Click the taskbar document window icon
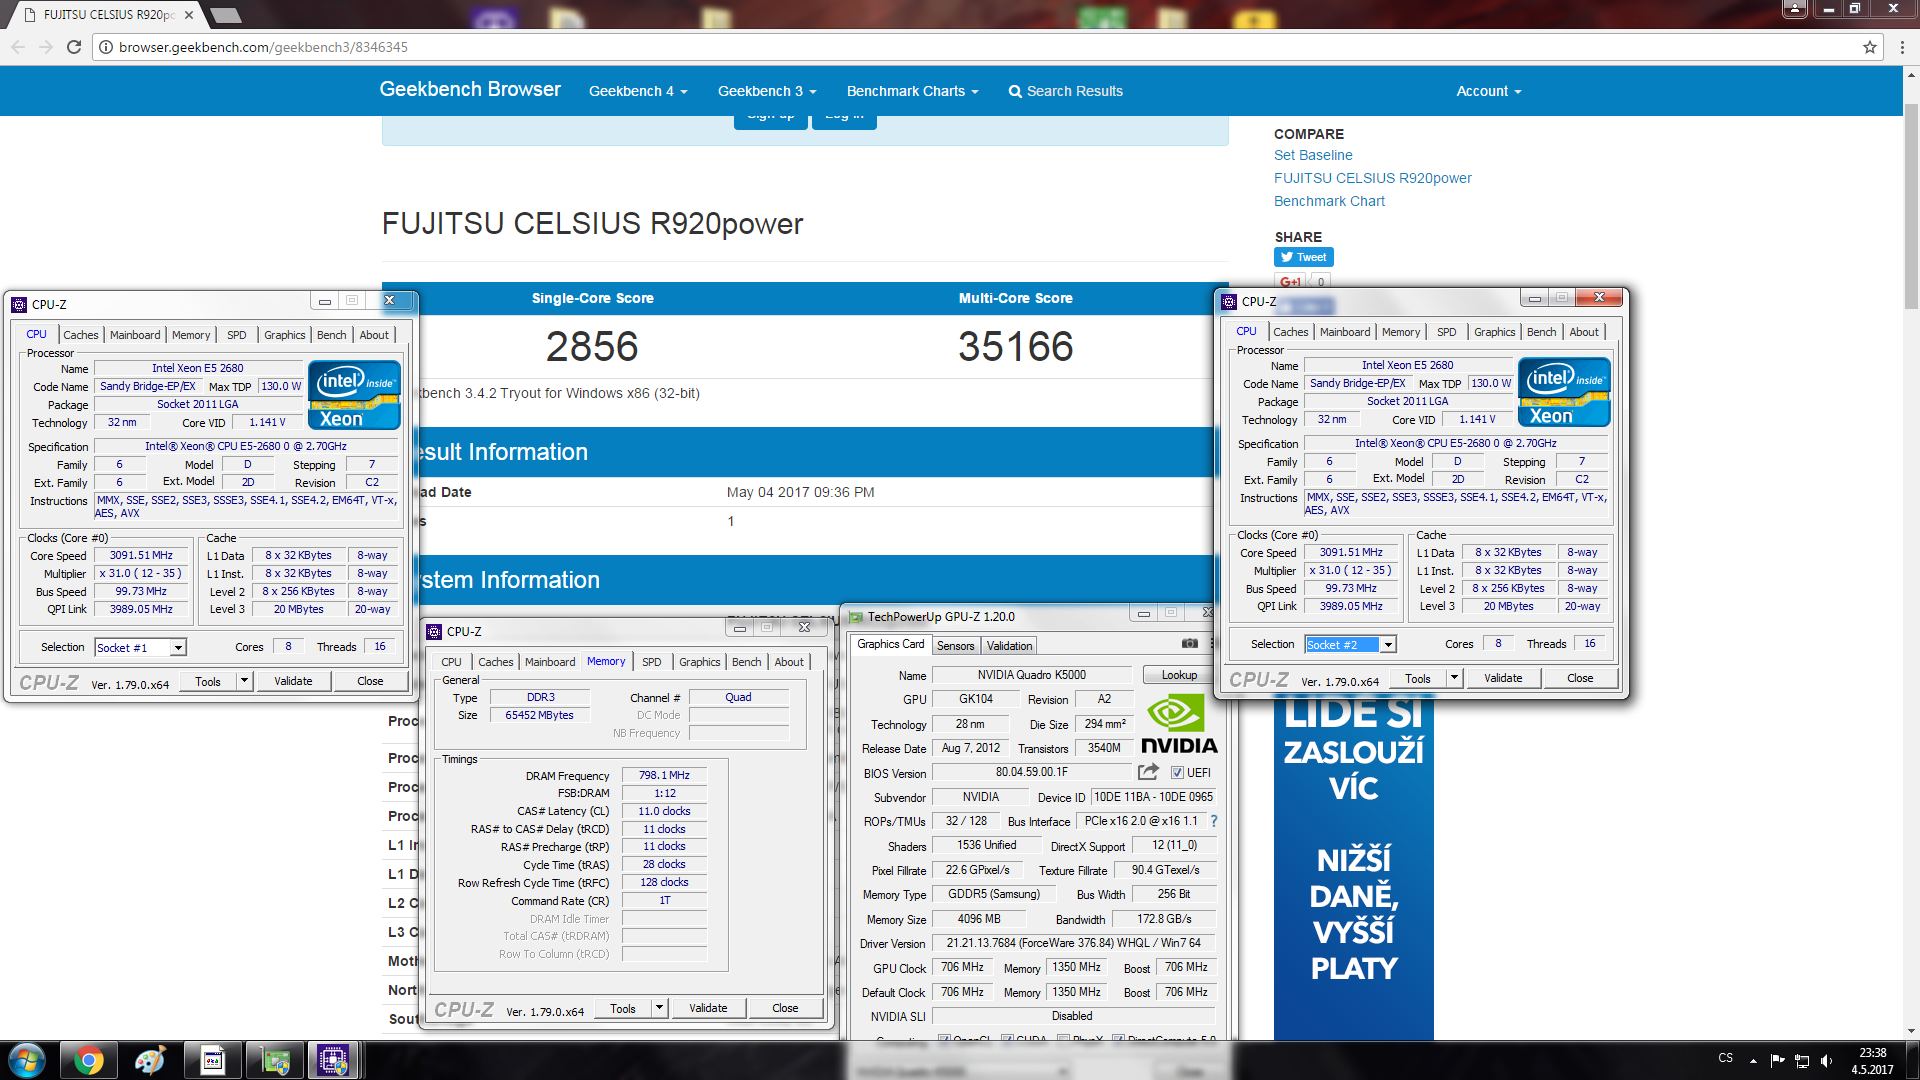Screen dimensions: 1920x1080 point(213,1060)
